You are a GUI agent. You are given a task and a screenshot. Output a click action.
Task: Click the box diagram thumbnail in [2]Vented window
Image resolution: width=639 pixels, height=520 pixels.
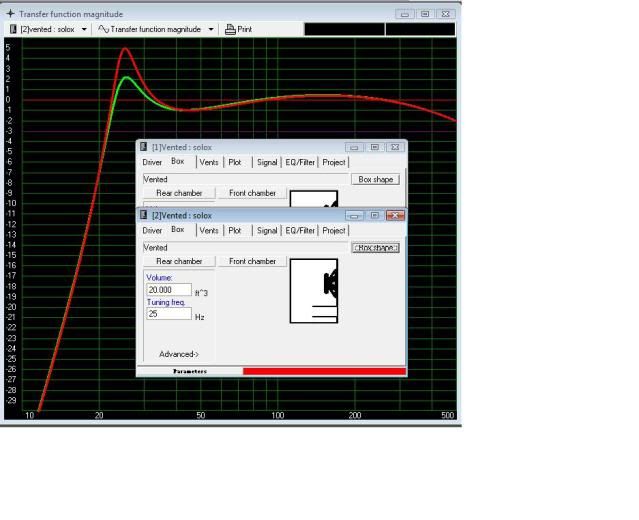314,291
